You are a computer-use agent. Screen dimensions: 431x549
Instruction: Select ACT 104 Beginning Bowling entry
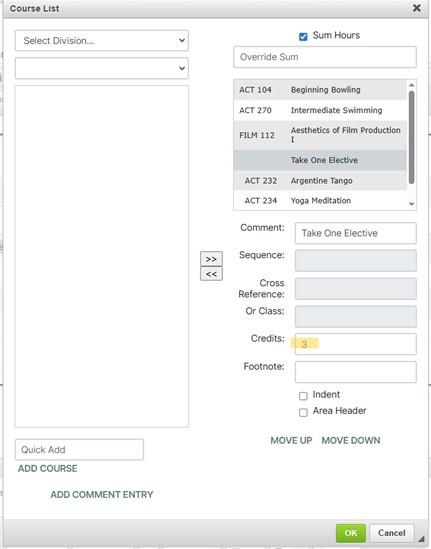tap(320, 90)
